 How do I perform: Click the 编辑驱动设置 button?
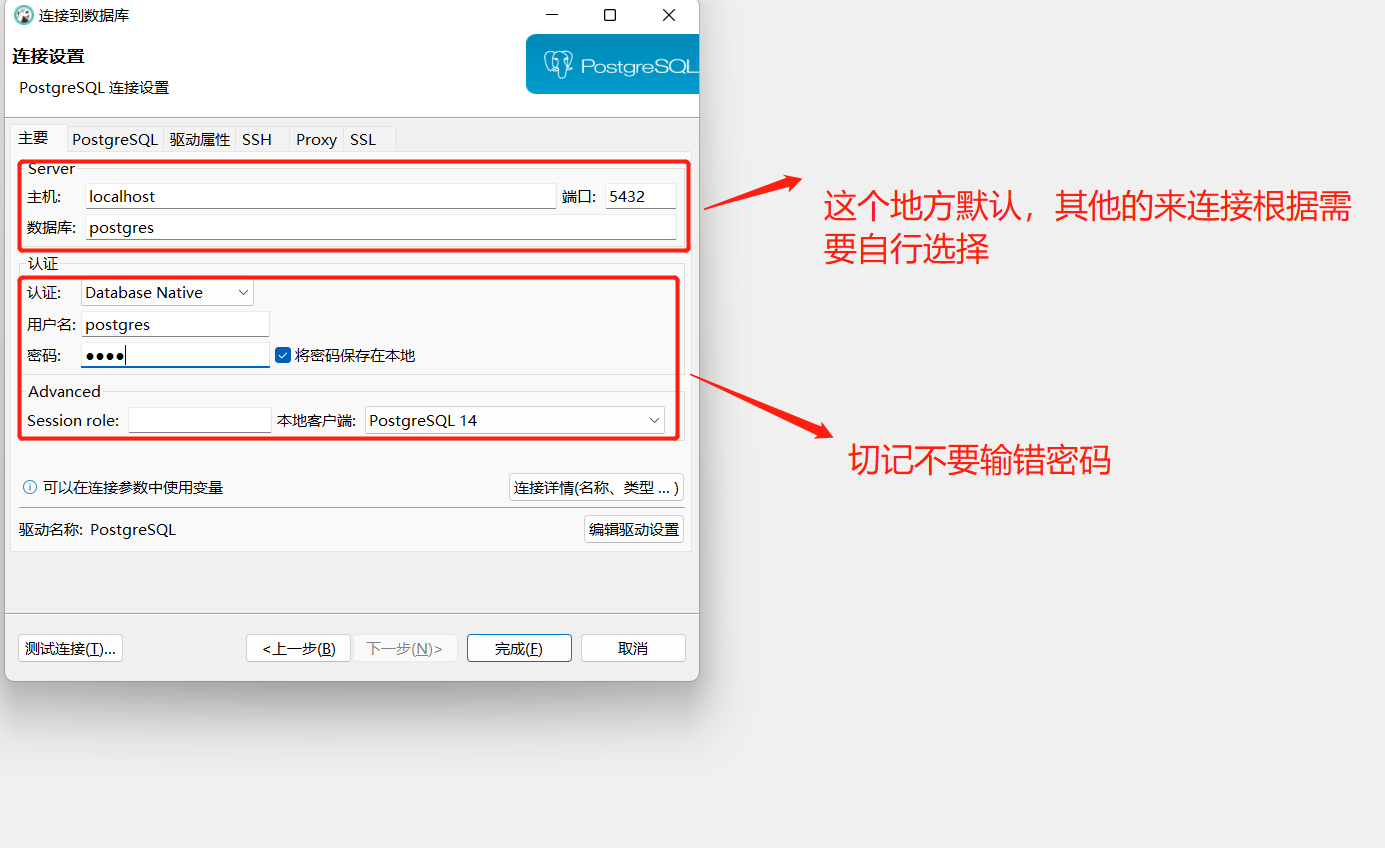(x=634, y=530)
